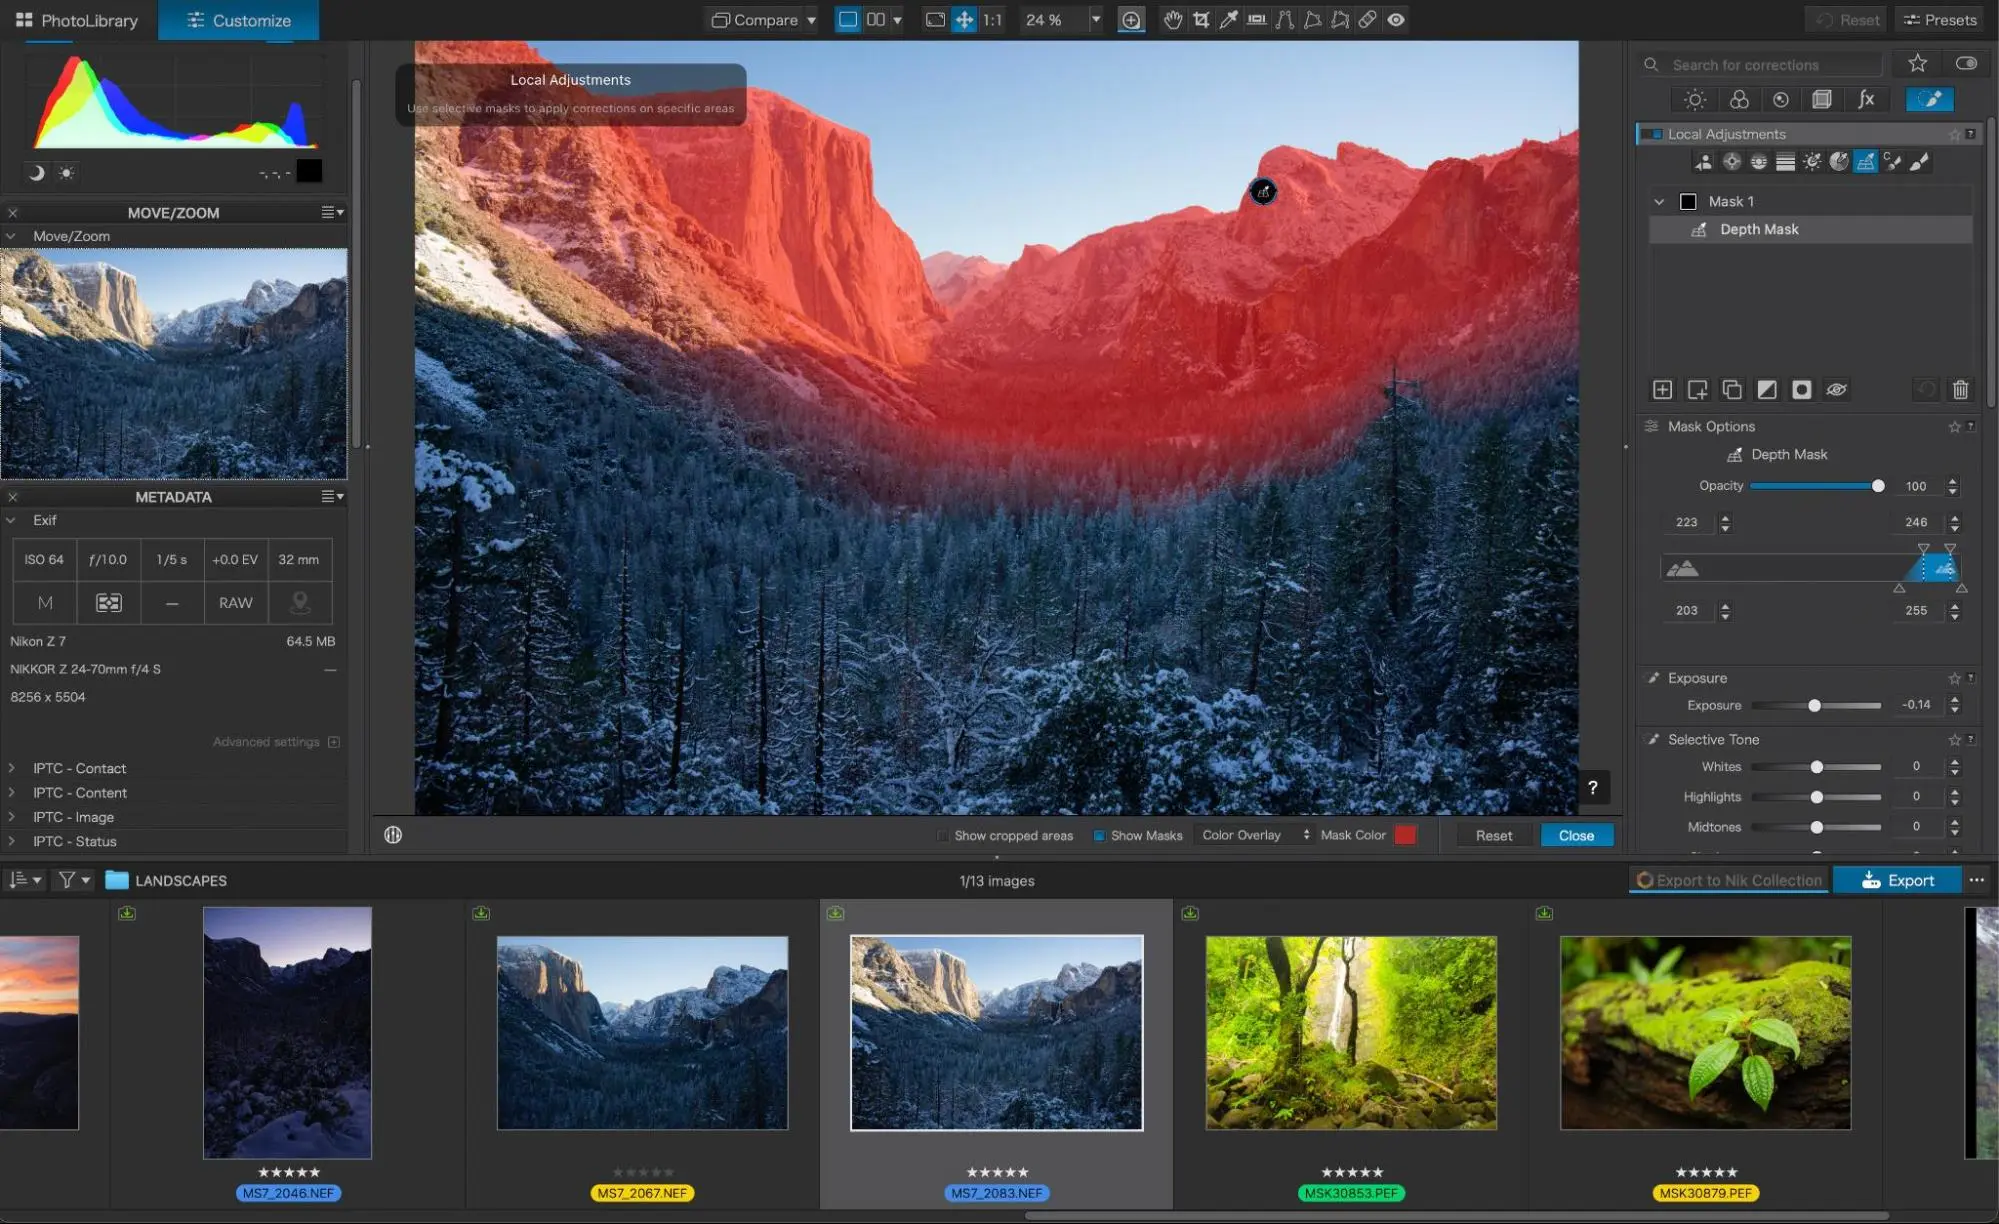Adjust the Exposure slider handle
The height and width of the screenshot is (1224, 1999).
tap(1814, 705)
